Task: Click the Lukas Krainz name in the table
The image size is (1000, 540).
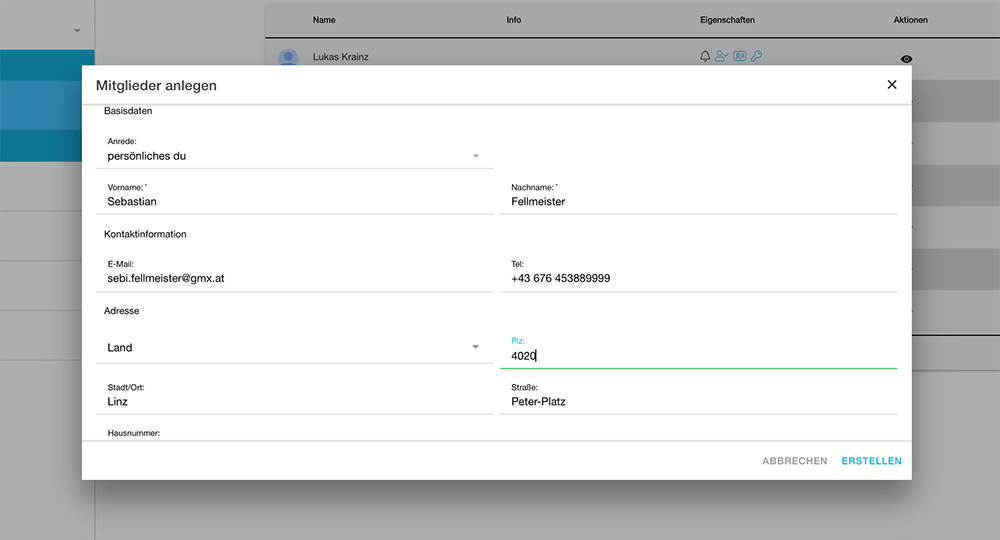Action: pos(341,57)
